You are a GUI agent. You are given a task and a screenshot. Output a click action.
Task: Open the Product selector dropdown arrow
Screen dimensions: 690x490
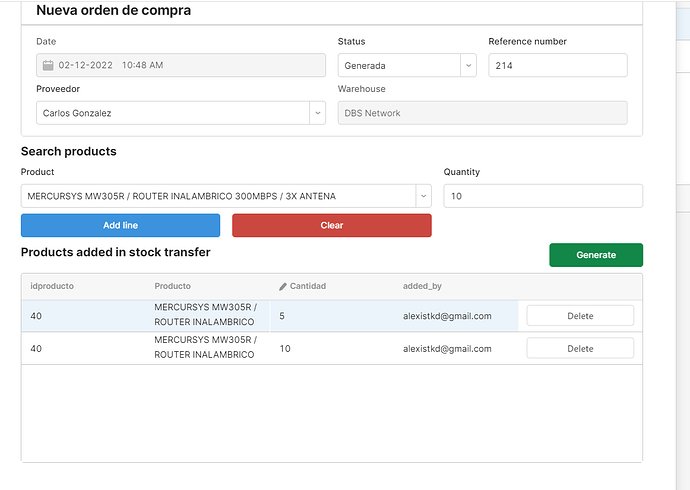click(x=423, y=196)
